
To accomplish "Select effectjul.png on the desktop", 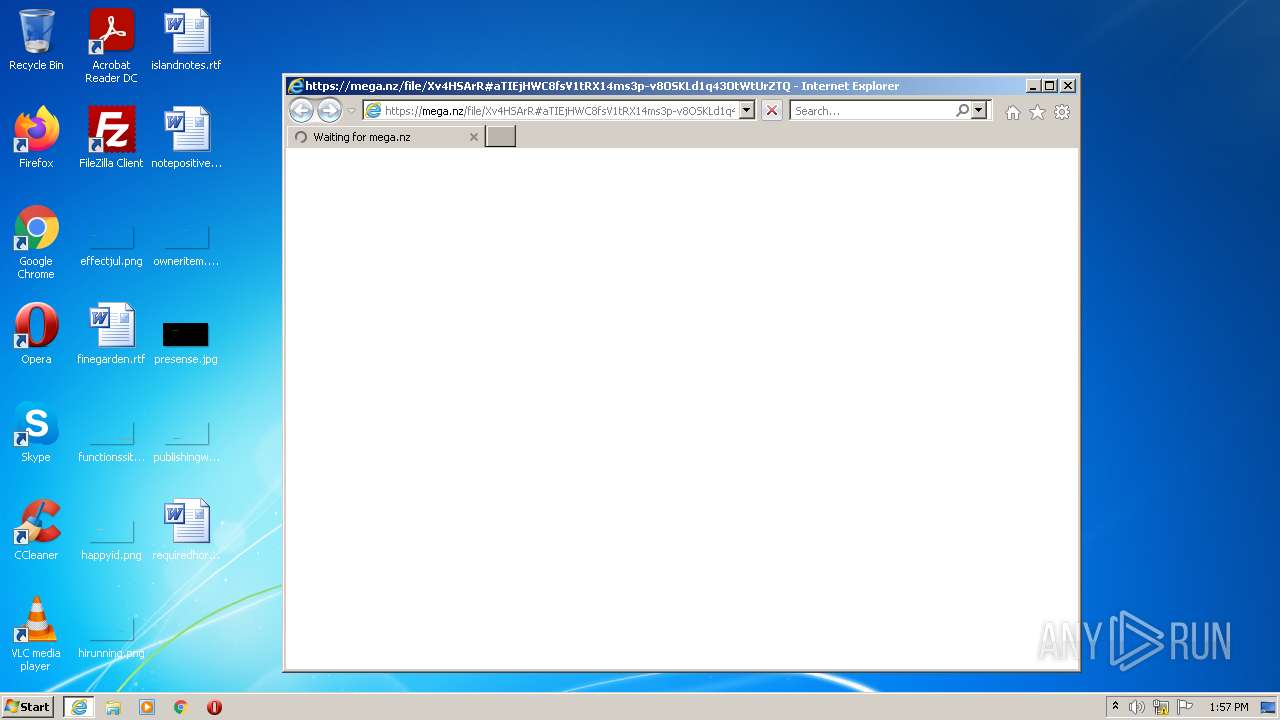I will coord(111,246).
